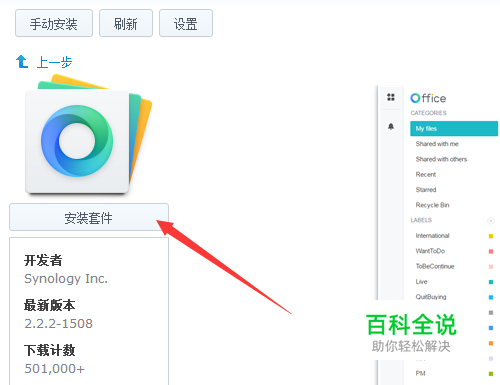Select International label

432,236
